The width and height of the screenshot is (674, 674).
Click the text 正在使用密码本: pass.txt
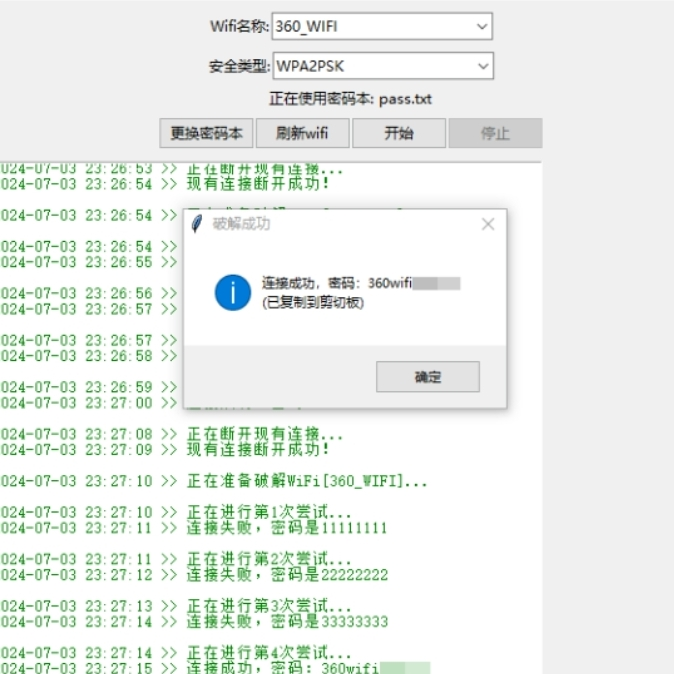(x=350, y=99)
